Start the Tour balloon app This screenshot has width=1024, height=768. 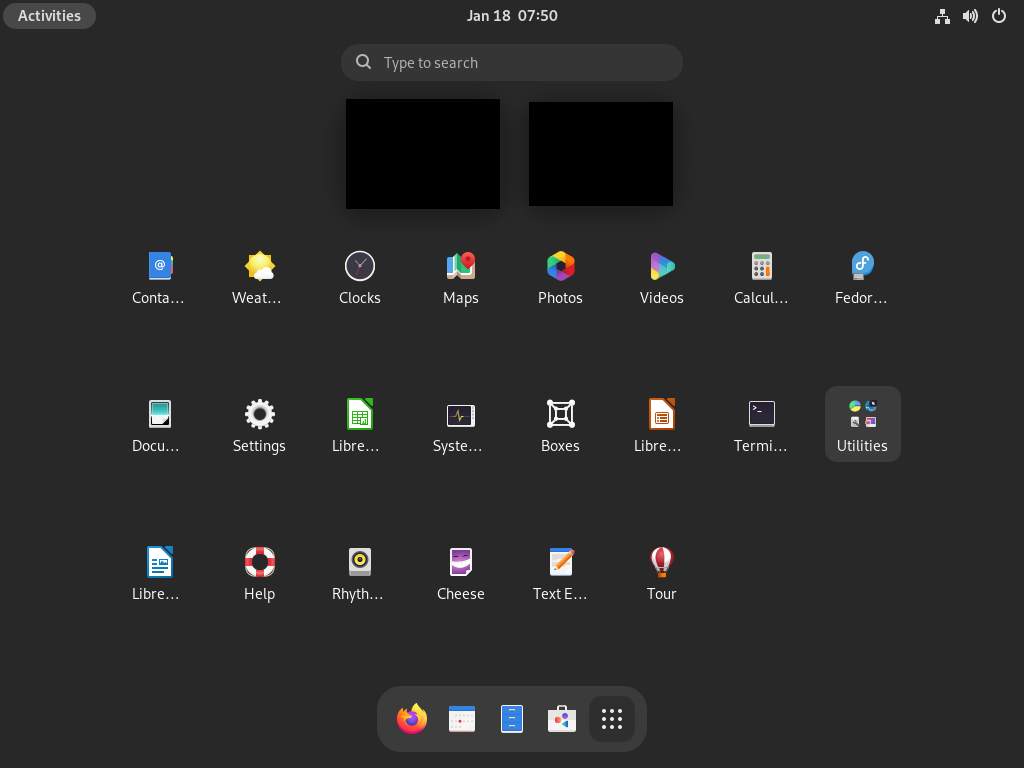662,573
